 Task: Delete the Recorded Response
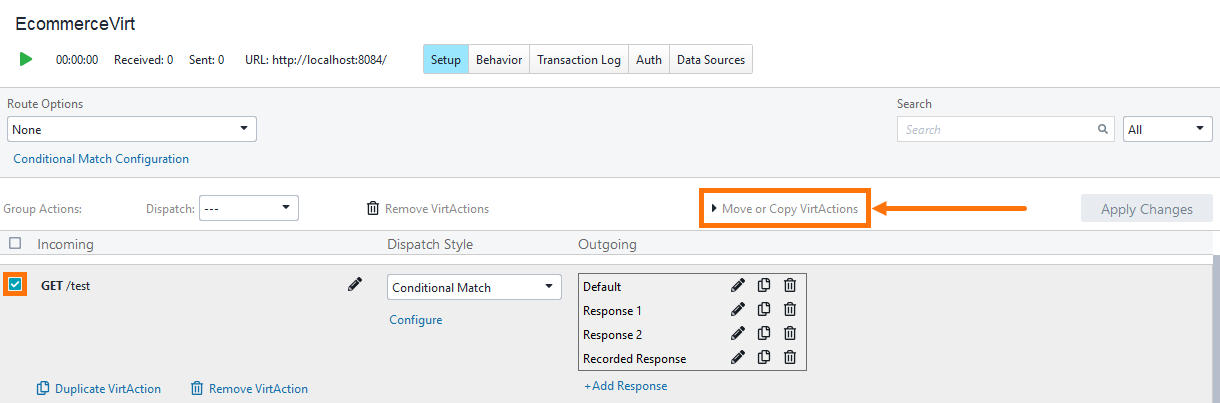pos(789,357)
